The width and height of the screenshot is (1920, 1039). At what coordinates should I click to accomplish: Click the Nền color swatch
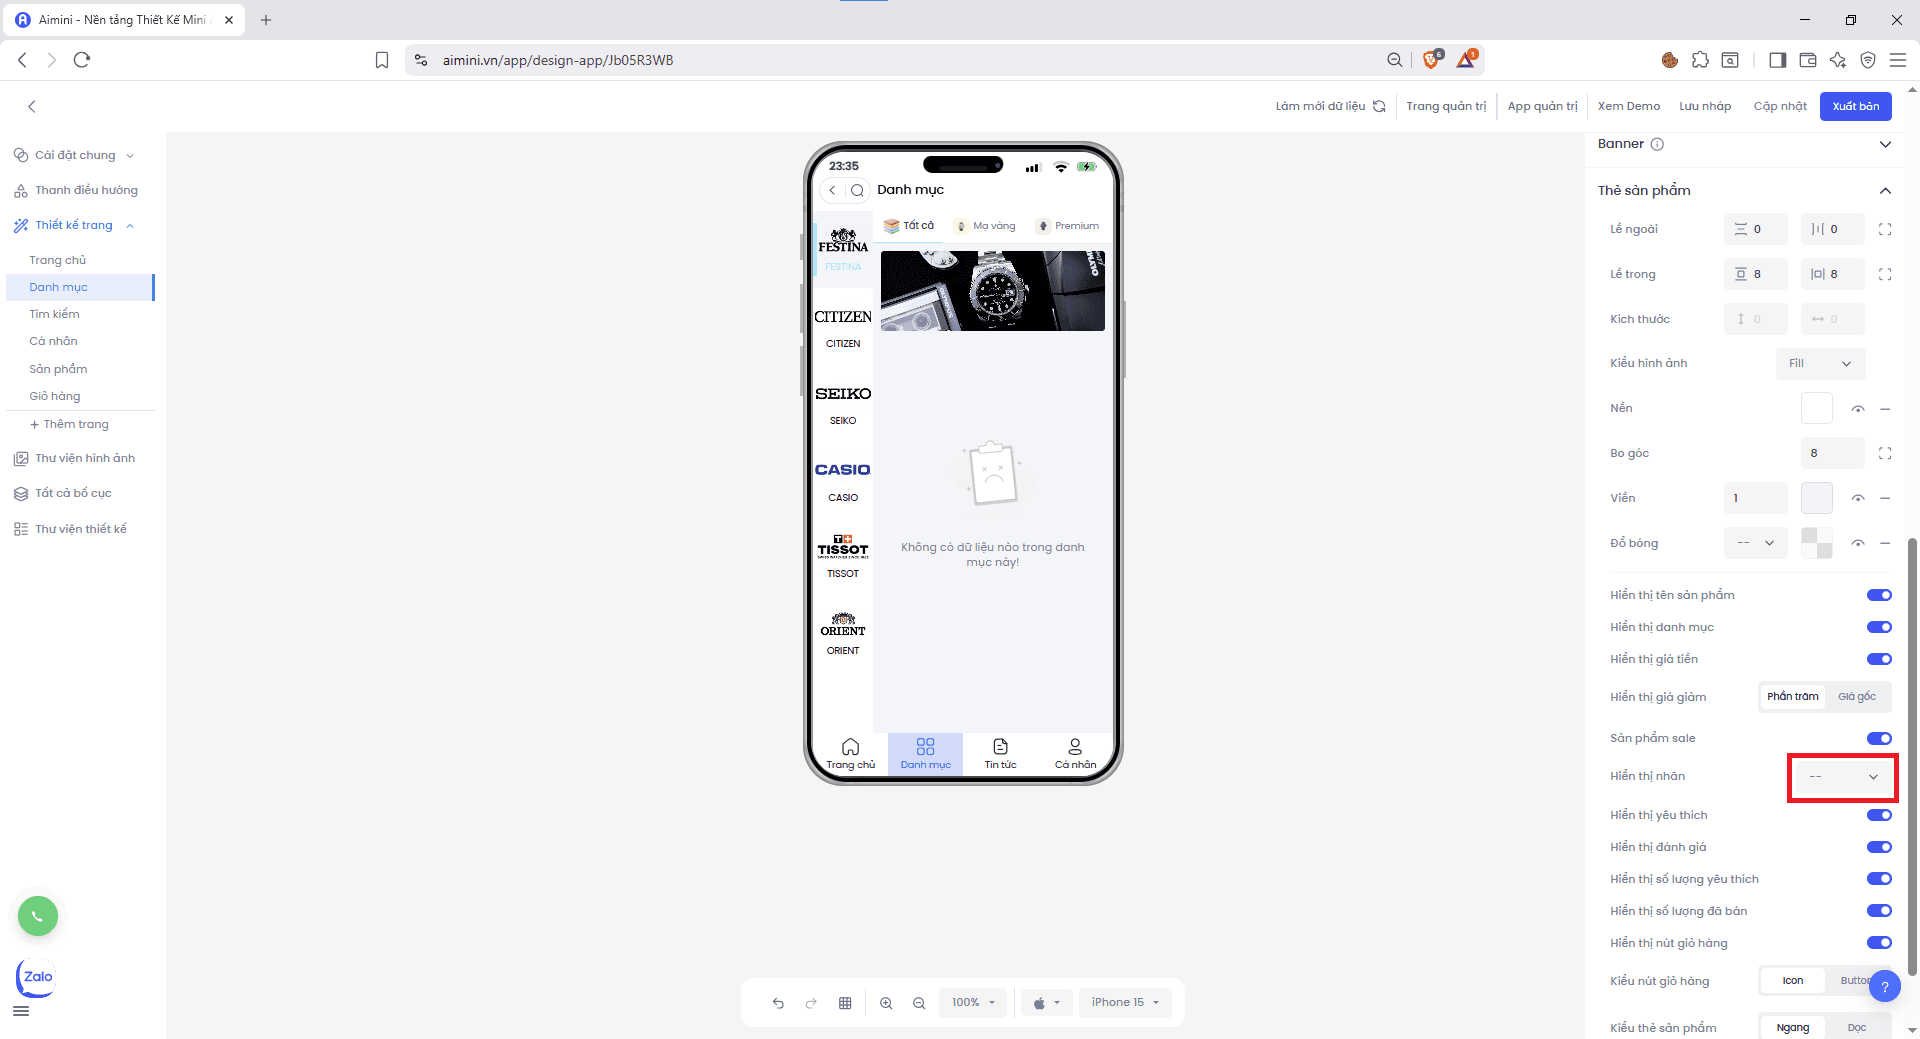pos(1816,408)
